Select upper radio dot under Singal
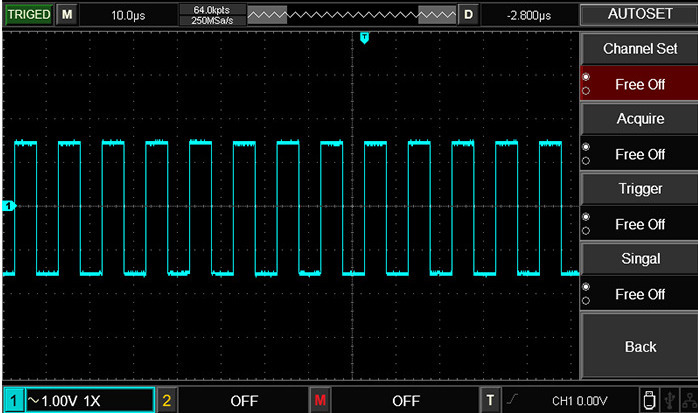The image size is (698, 413). click(x=586, y=287)
